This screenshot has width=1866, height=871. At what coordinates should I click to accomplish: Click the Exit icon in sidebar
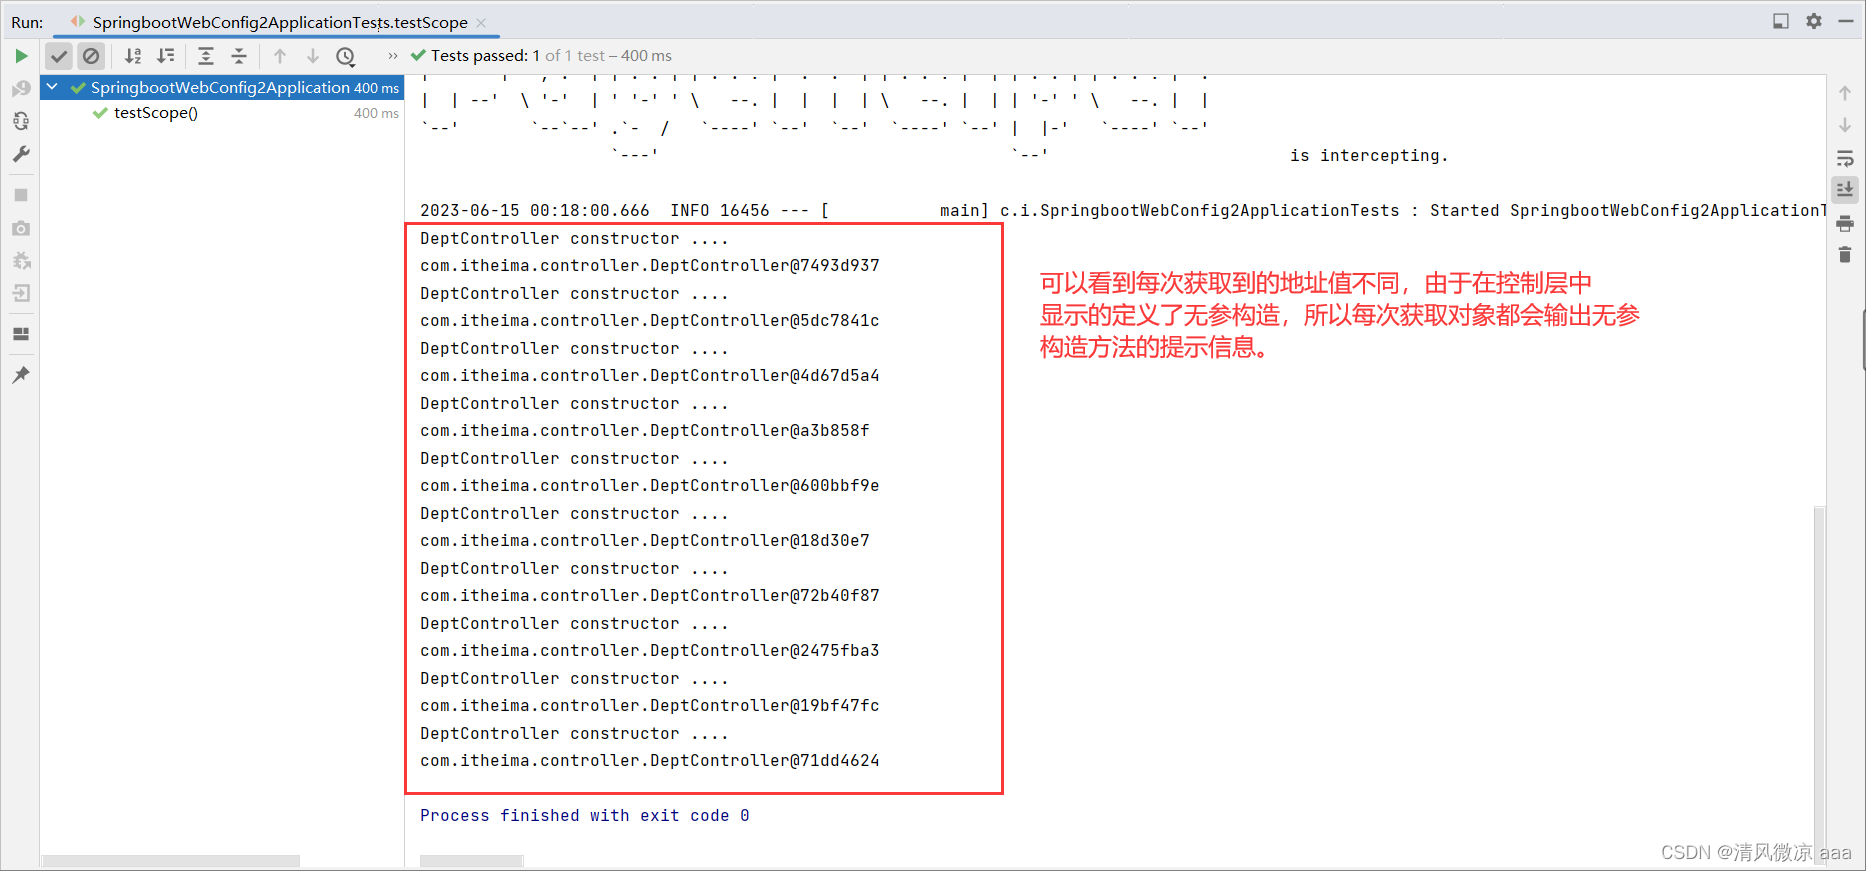point(21,293)
